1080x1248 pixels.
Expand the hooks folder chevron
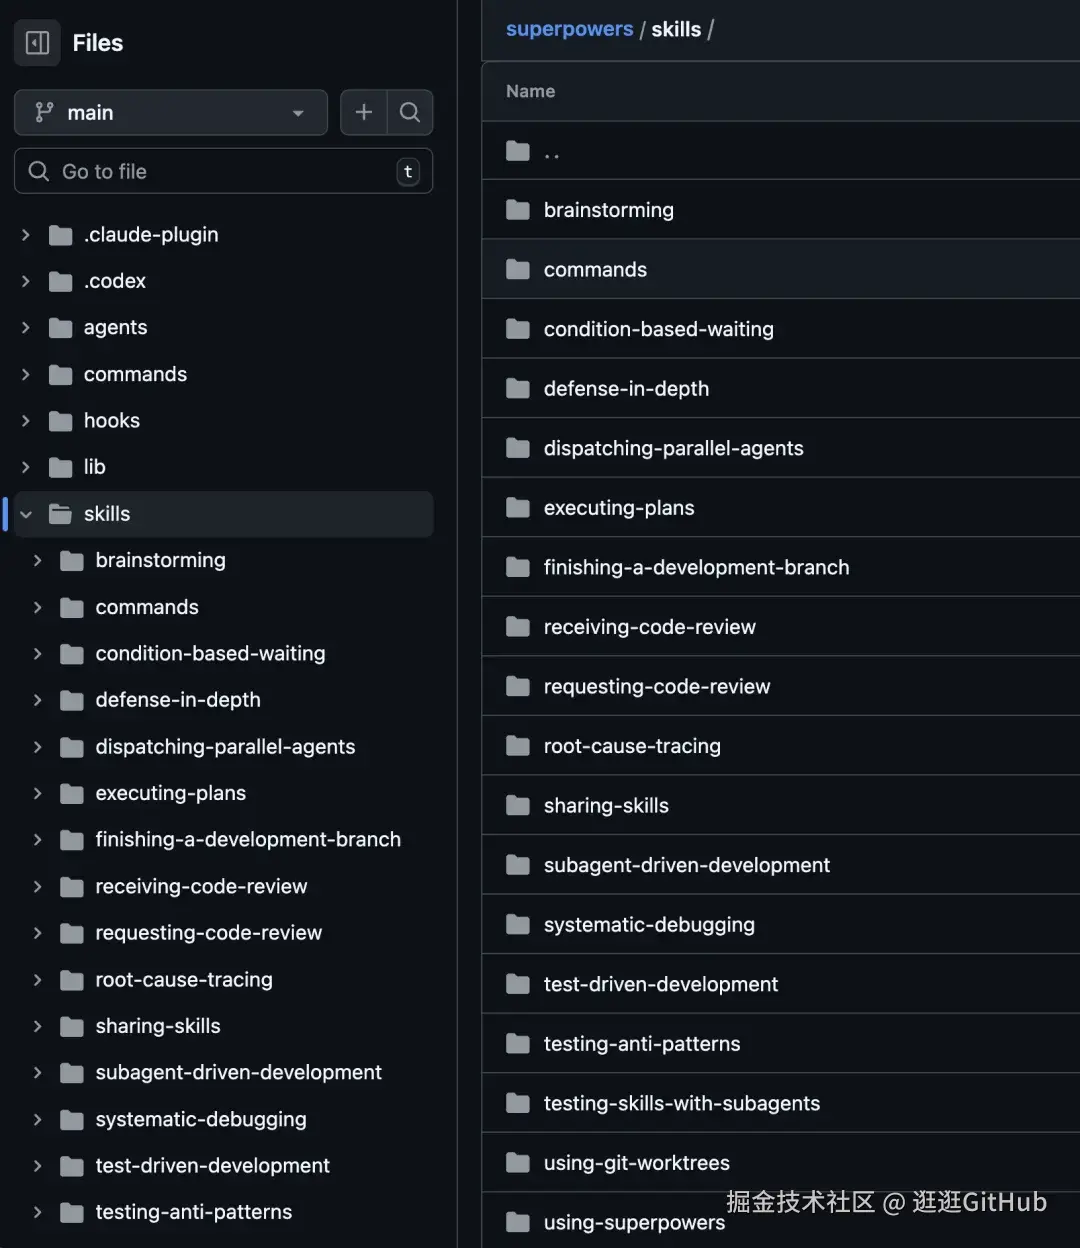point(26,421)
